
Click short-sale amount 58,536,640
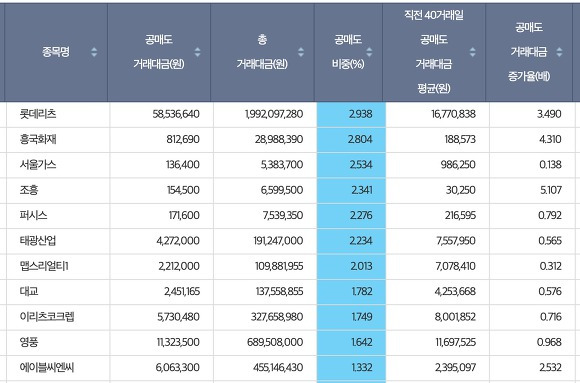pyautogui.click(x=176, y=114)
